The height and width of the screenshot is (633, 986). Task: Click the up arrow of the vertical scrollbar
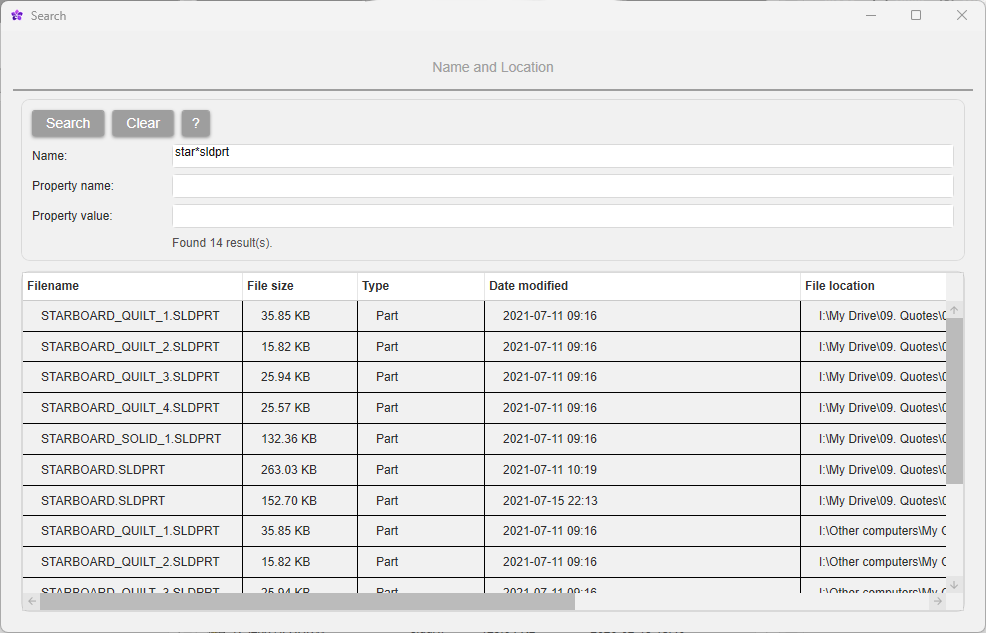point(954,308)
